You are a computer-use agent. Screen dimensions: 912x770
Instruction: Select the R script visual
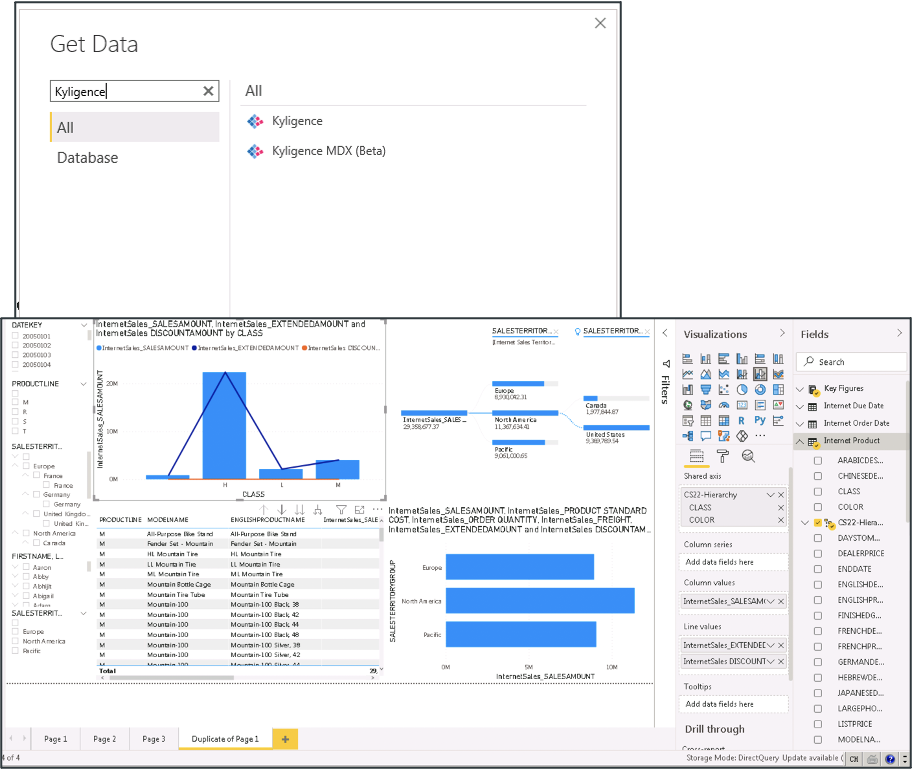click(742, 420)
